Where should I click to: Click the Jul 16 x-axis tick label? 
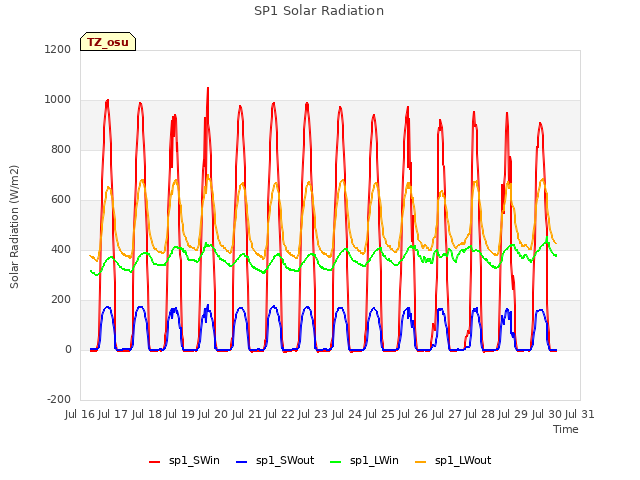point(80,414)
